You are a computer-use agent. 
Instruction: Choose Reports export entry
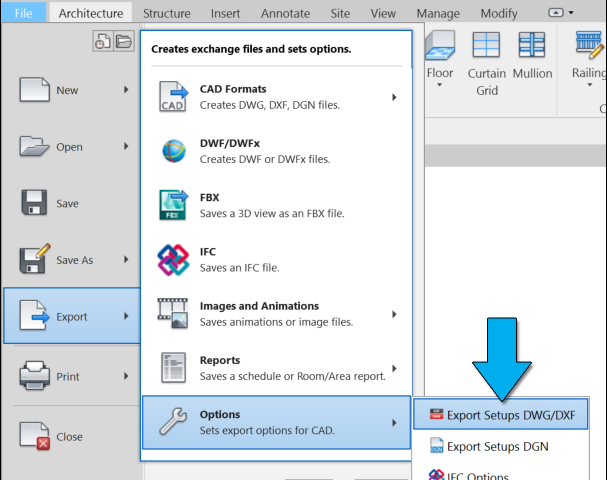(277, 368)
